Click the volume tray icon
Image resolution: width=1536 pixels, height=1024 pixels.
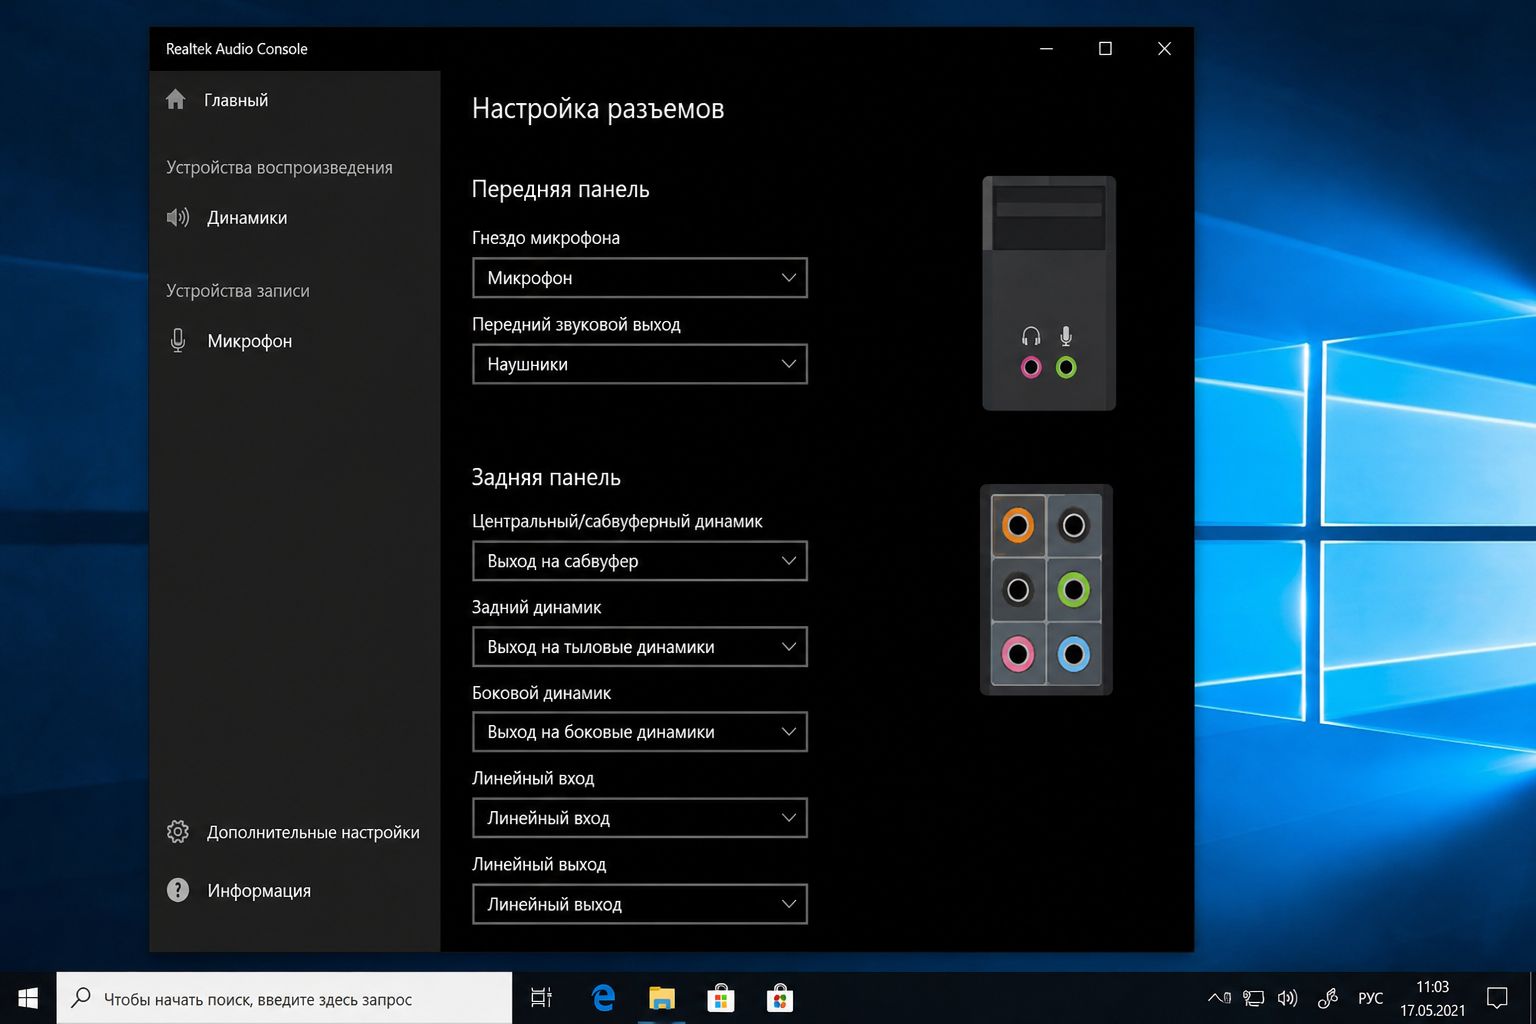click(x=1288, y=998)
